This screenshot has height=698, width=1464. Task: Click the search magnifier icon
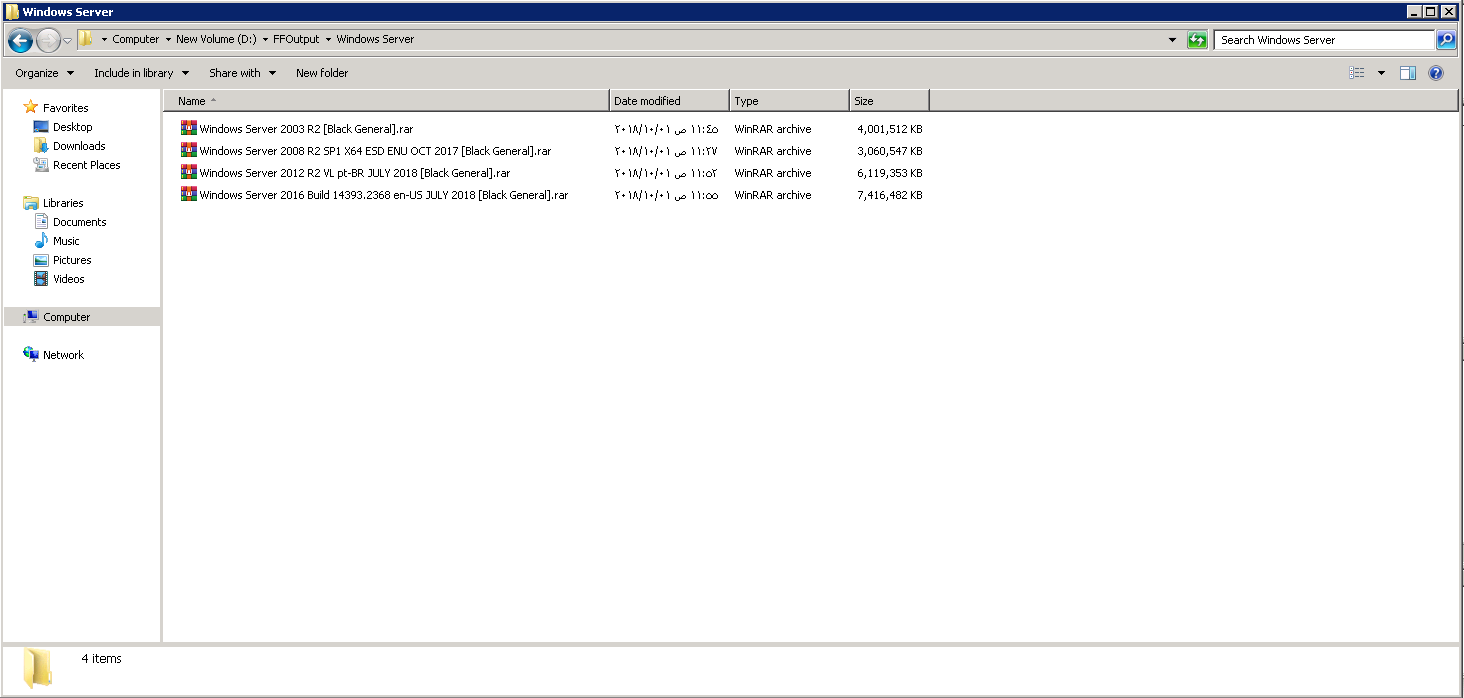click(1446, 40)
